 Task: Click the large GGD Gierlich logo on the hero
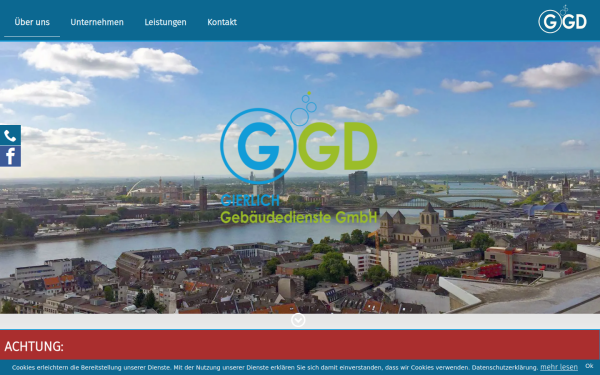point(299,158)
